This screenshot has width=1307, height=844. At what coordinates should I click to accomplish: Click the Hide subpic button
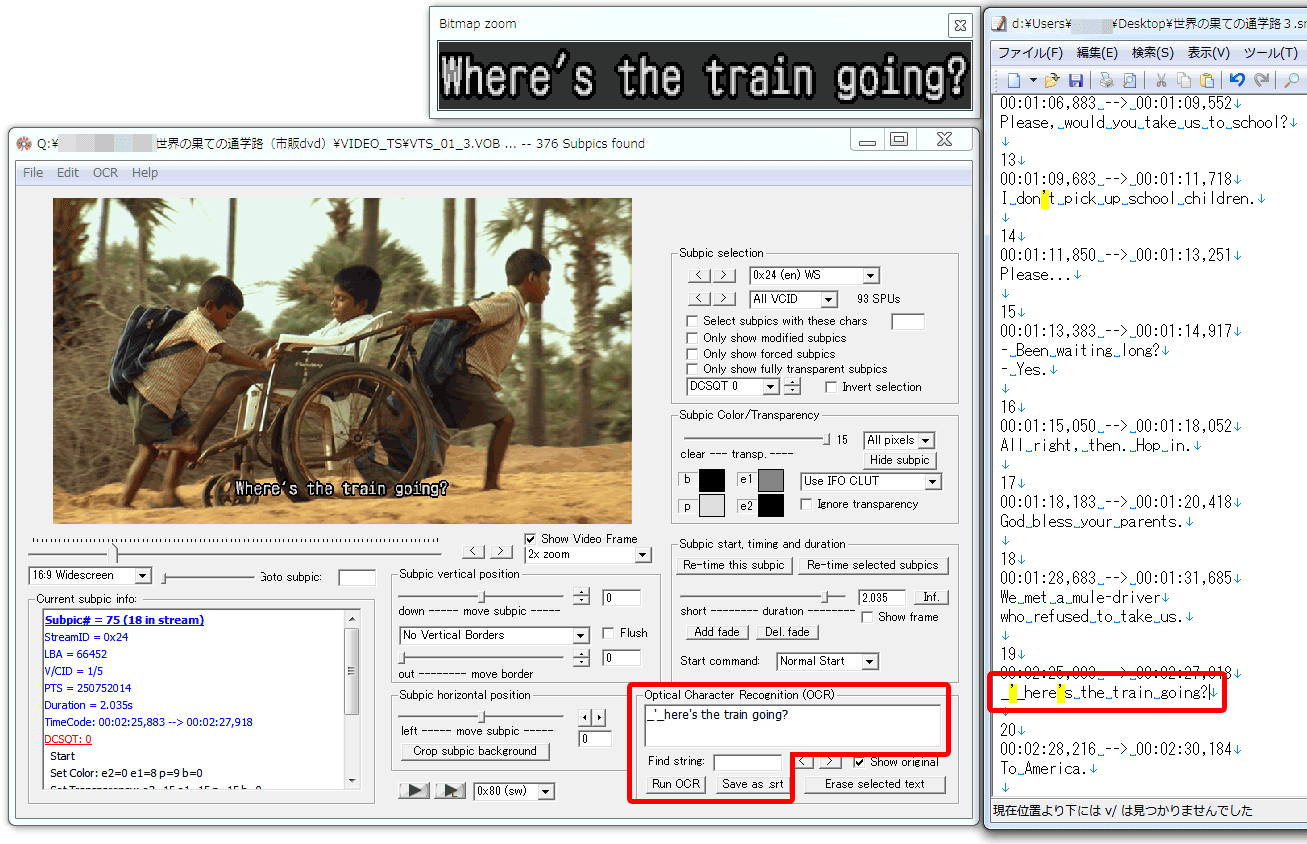(x=900, y=460)
